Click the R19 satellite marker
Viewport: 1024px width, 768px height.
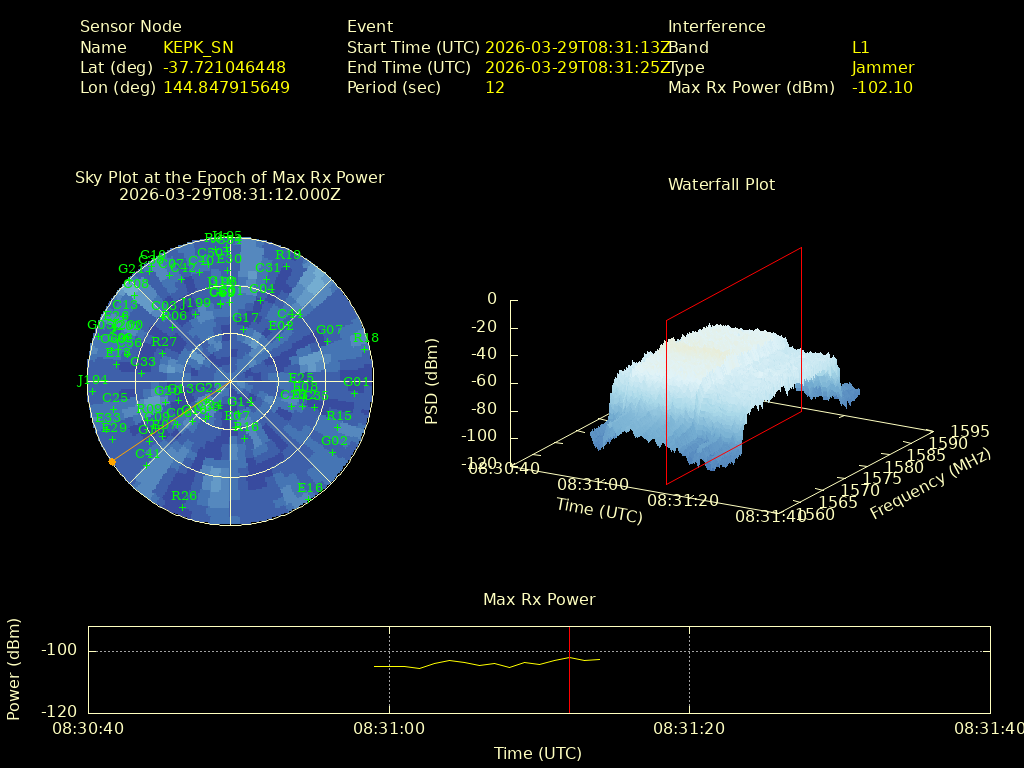pyautogui.click(x=286, y=266)
